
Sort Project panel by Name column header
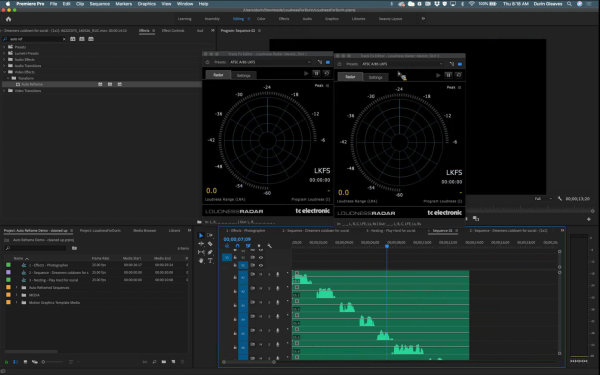pyautogui.click(x=18, y=258)
